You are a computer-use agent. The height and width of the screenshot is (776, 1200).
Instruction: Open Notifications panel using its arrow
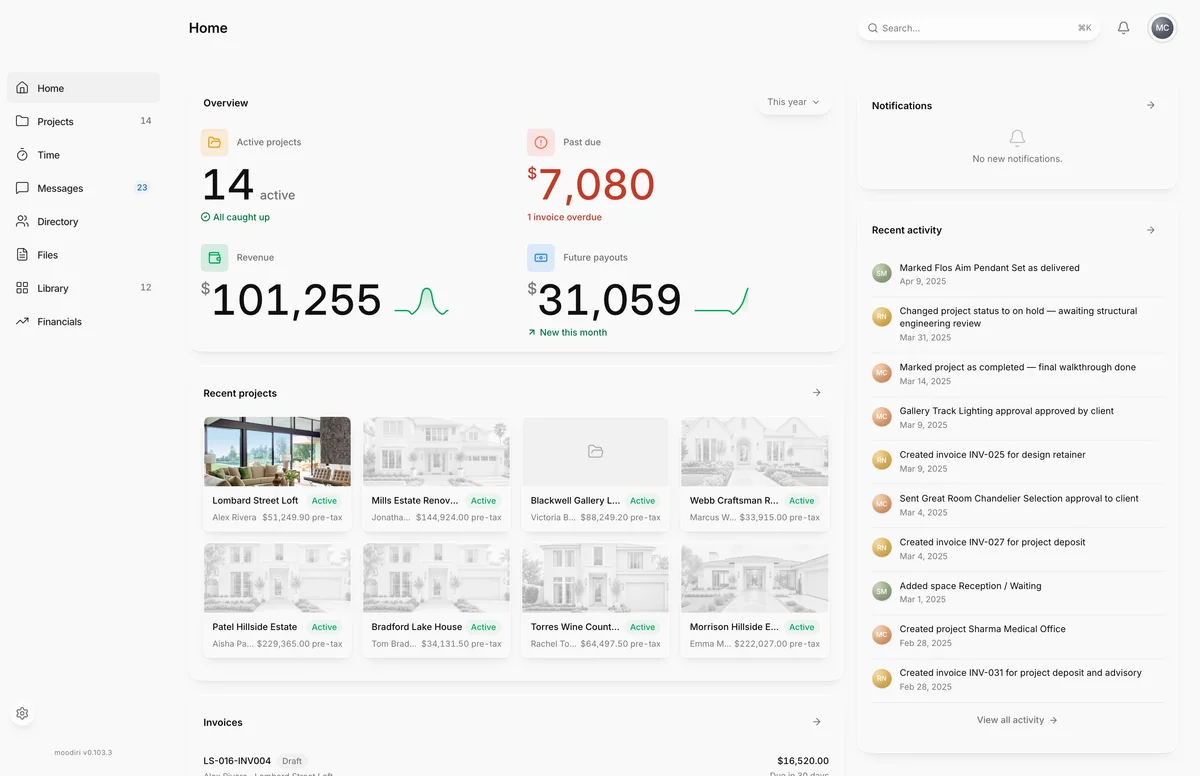1151,105
